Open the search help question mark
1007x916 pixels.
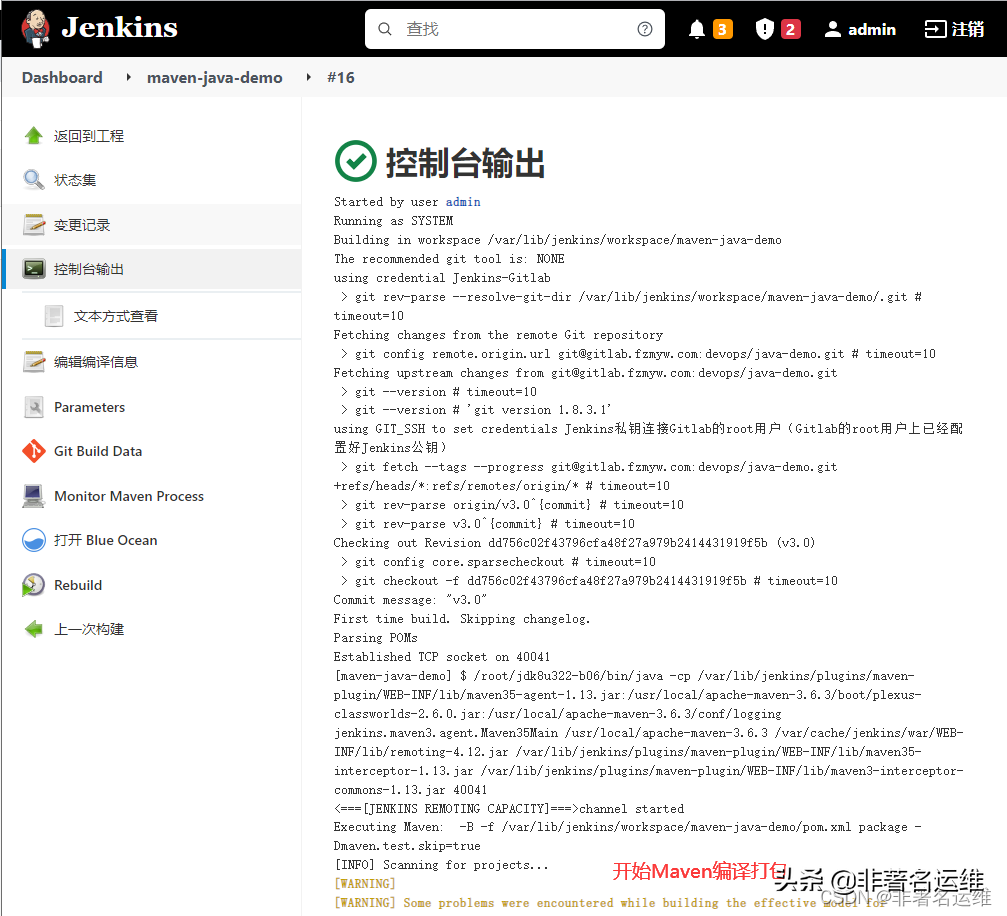[x=645, y=29]
